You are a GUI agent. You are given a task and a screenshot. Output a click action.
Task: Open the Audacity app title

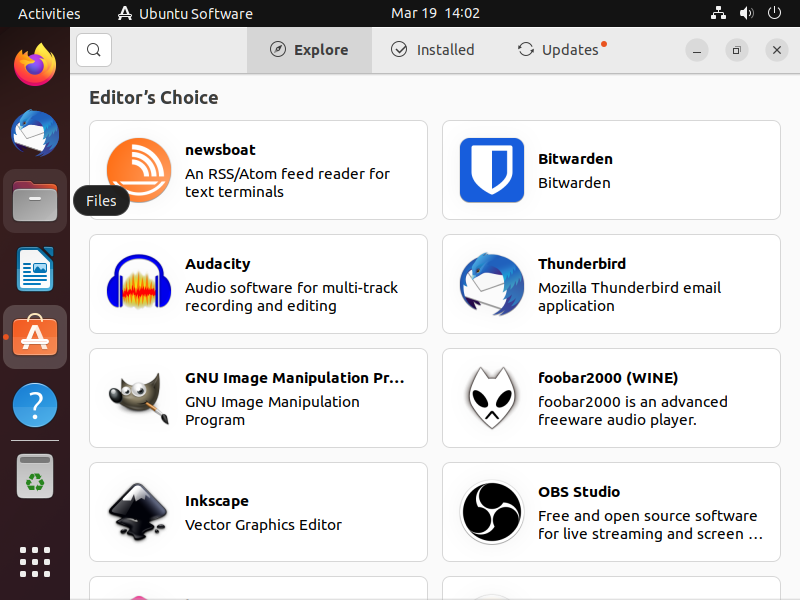217,264
